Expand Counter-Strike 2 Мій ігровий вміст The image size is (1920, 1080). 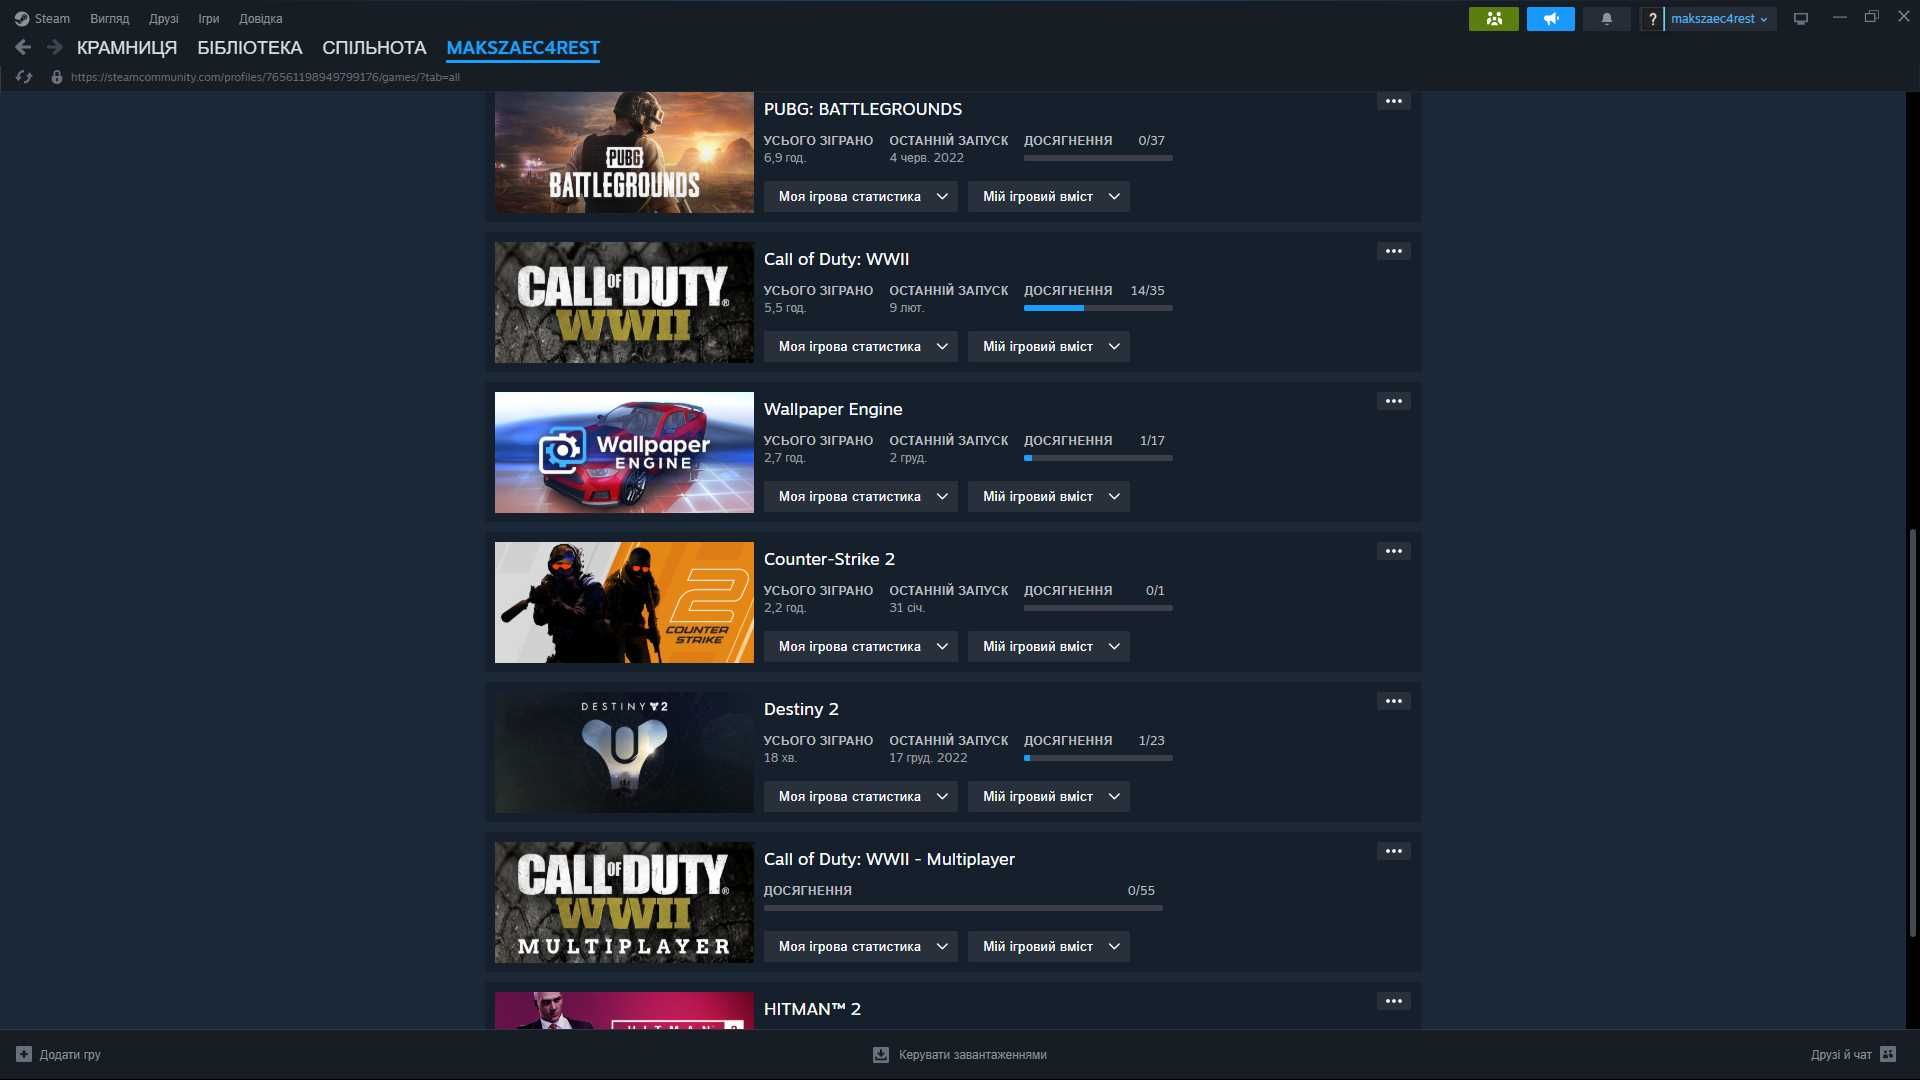(x=1049, y=646)
